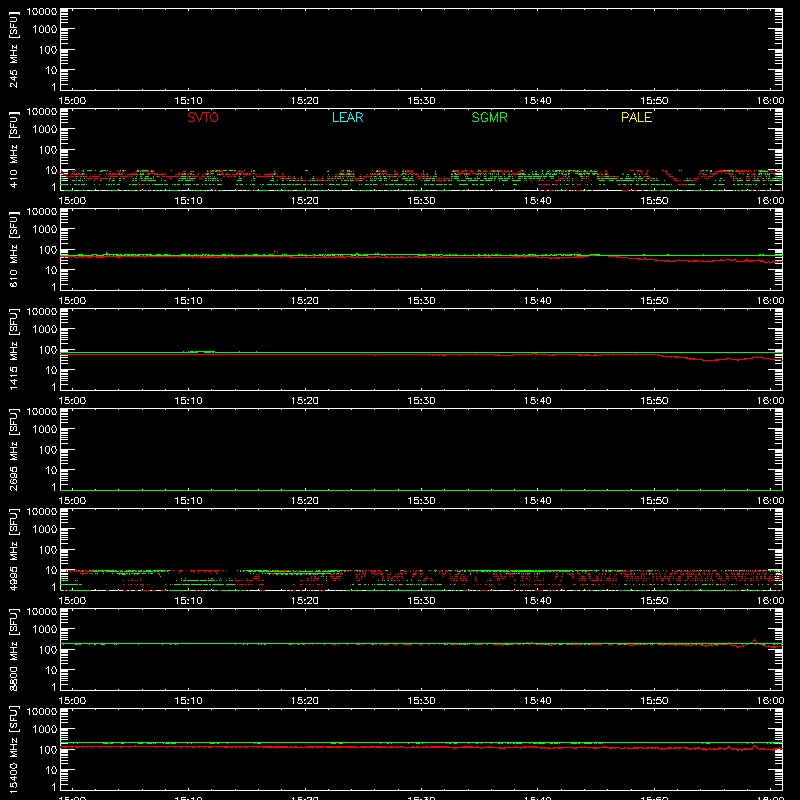Click the 10 y-axis label of the 8800 MHz panel
The height and width of the screenshot is (800, 800).
coord(51,670)
